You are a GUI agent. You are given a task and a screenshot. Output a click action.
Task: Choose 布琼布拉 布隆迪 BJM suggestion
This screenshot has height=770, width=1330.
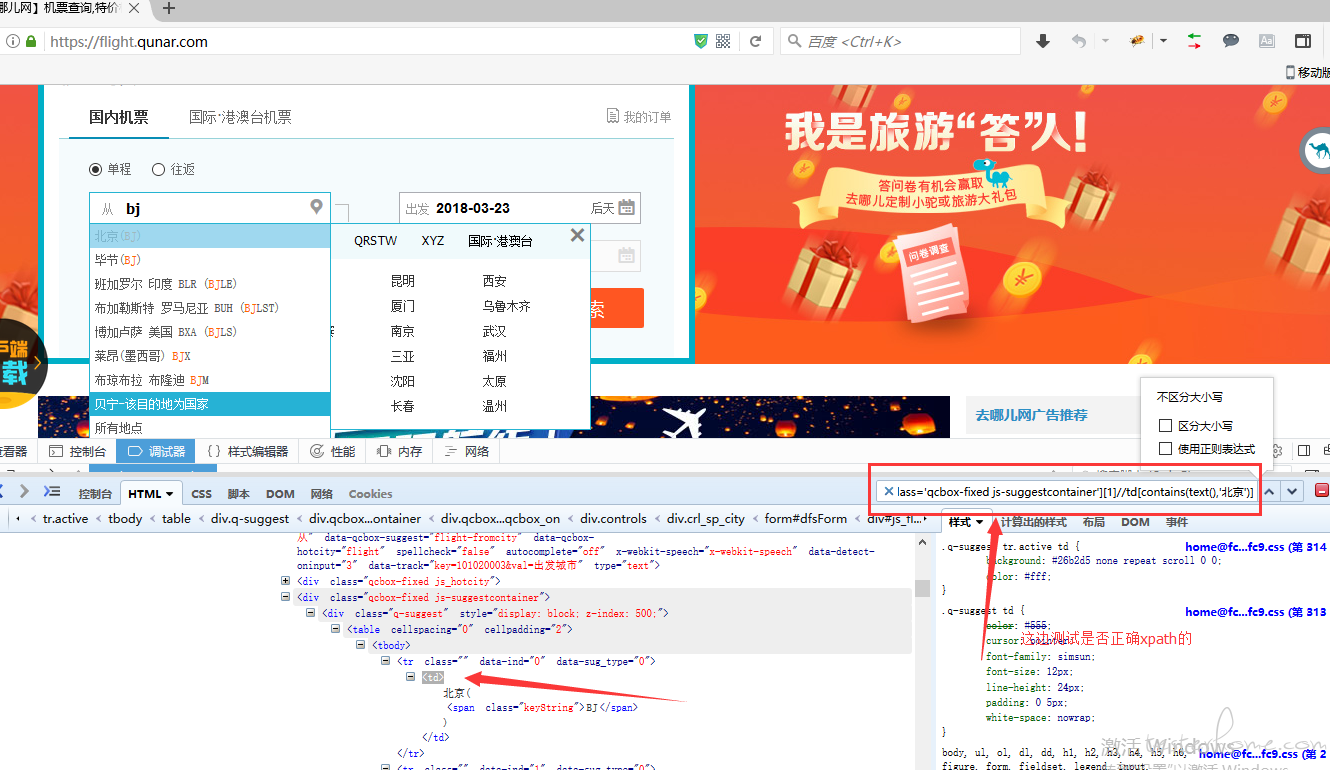(210, 380)
